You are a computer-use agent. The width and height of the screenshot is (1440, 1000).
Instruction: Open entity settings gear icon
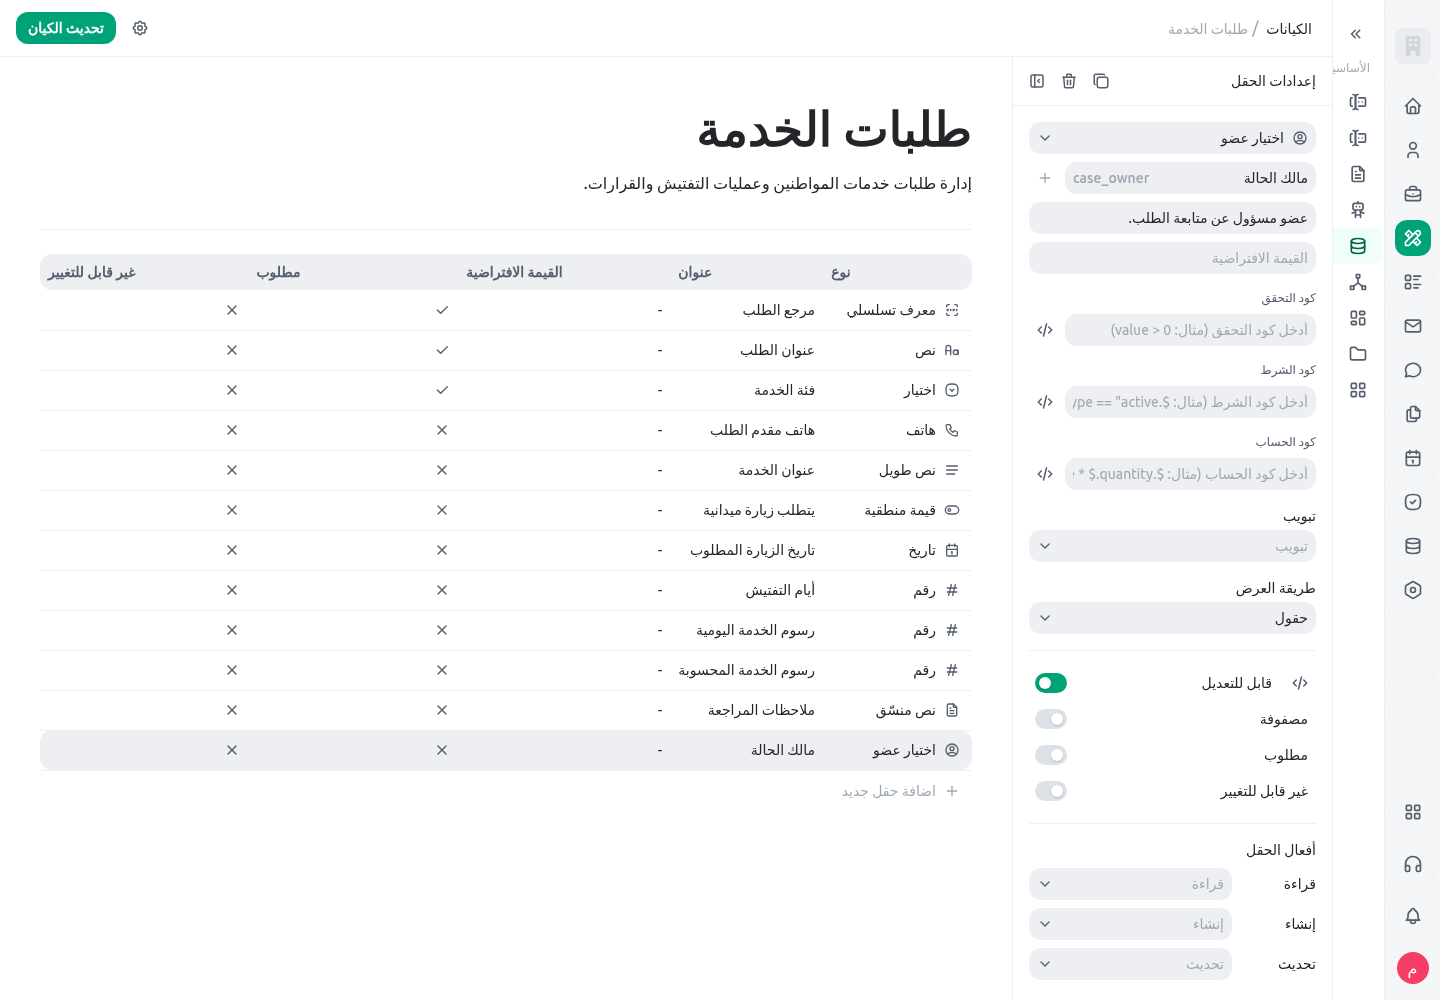[140, 28]
